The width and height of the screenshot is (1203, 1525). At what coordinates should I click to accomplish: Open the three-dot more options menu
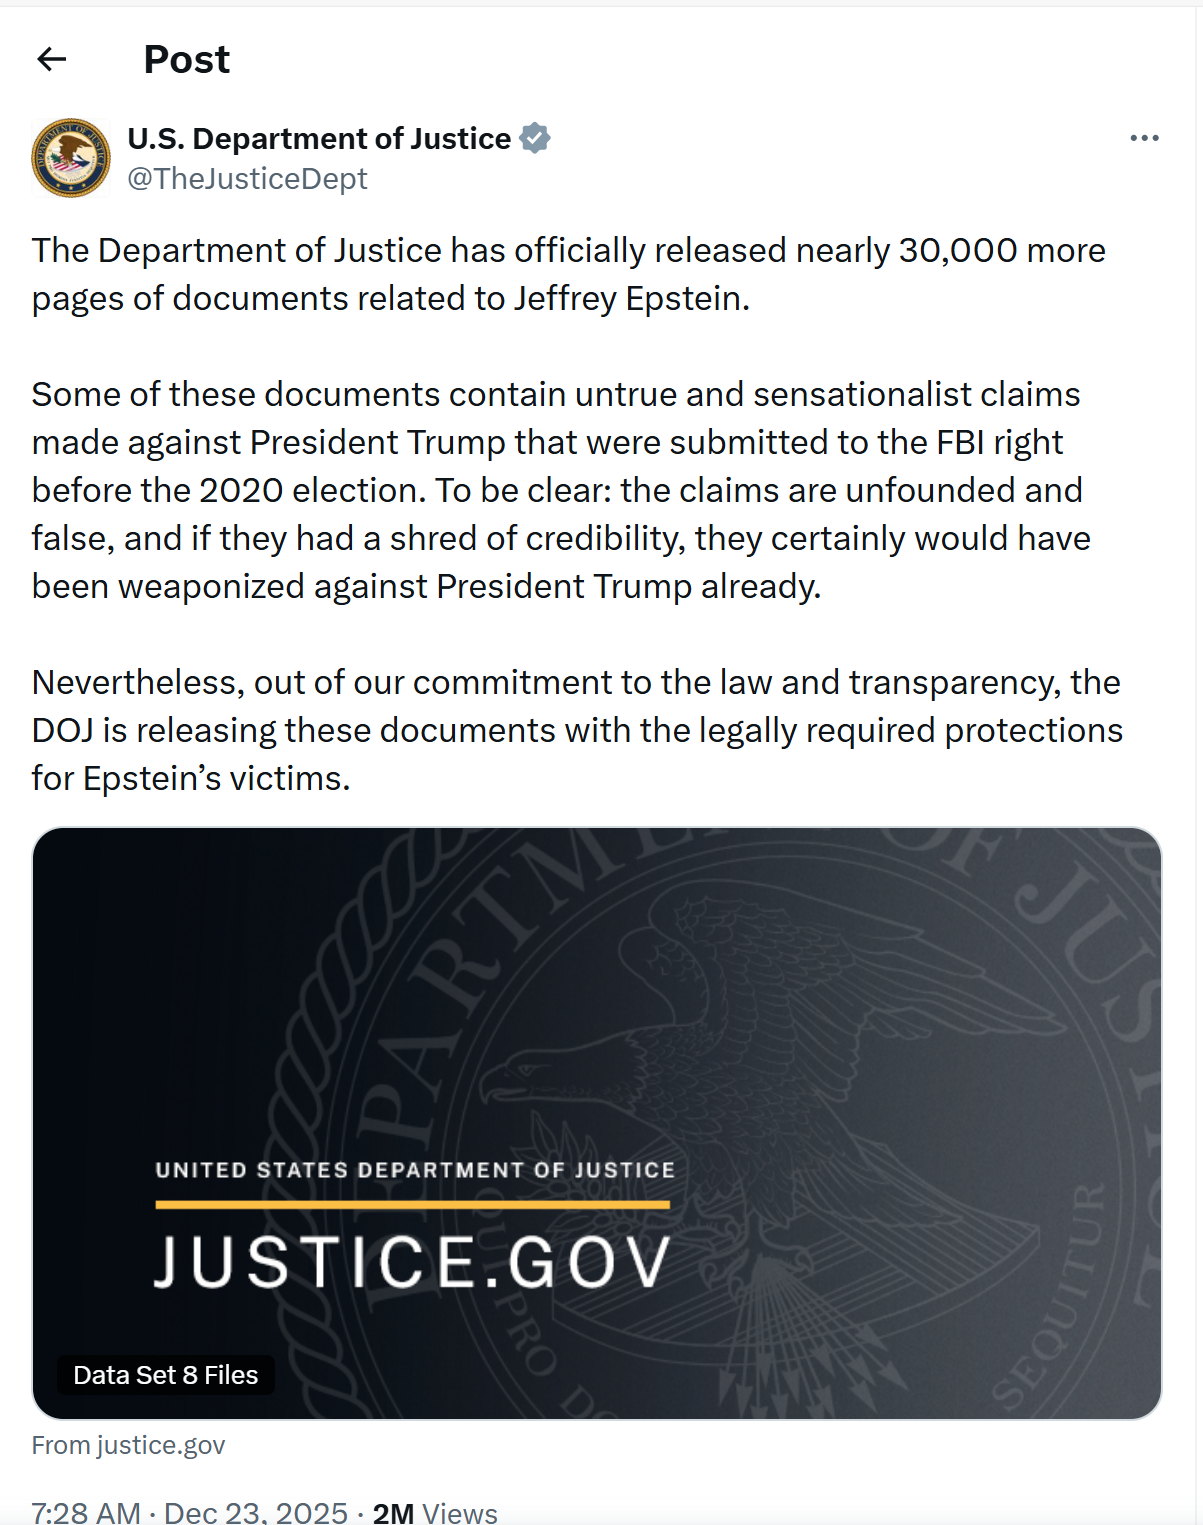pos(1144,138)
